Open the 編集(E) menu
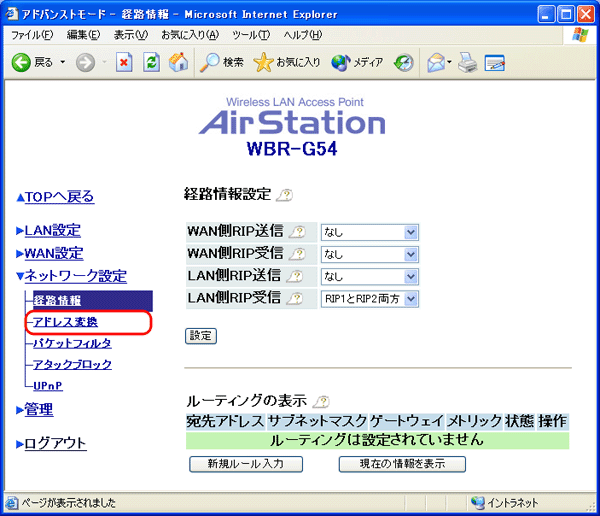 coord(83,35)
